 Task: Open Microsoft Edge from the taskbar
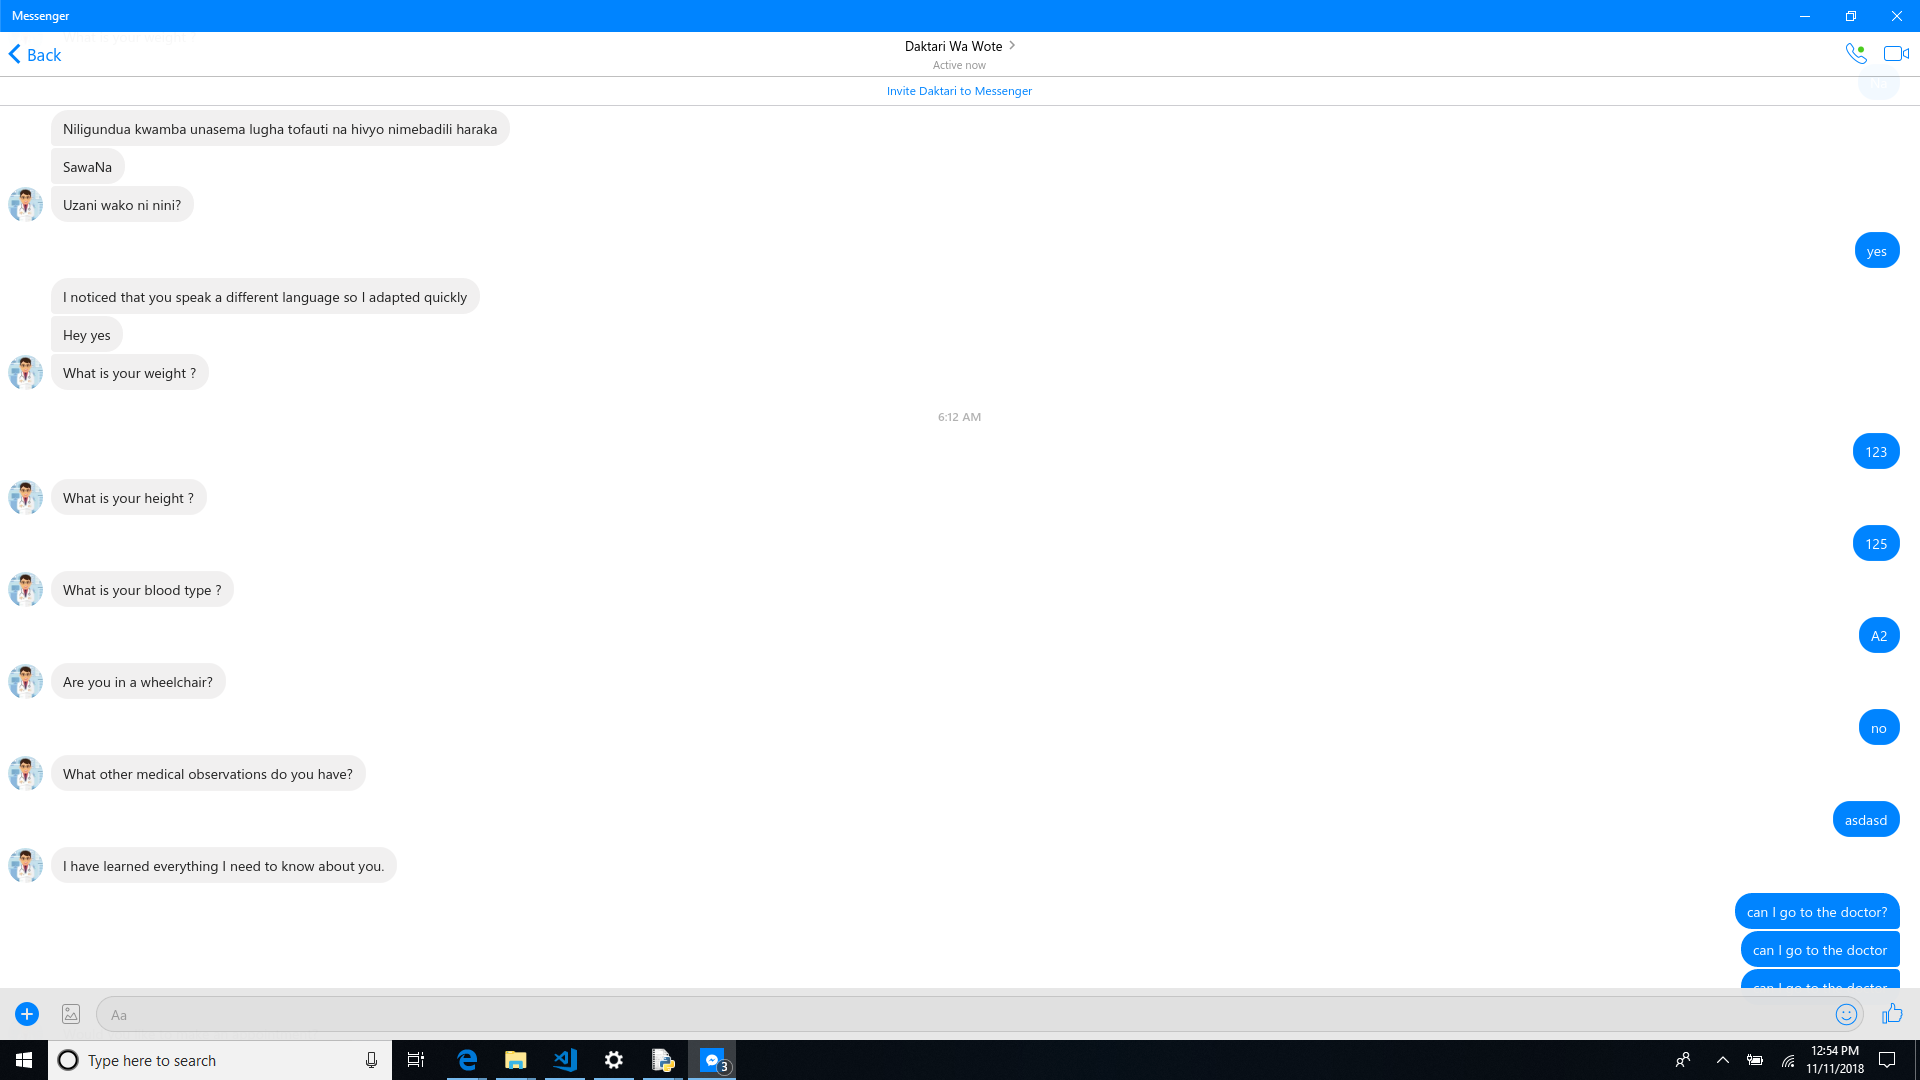[x=467, y=1060]
